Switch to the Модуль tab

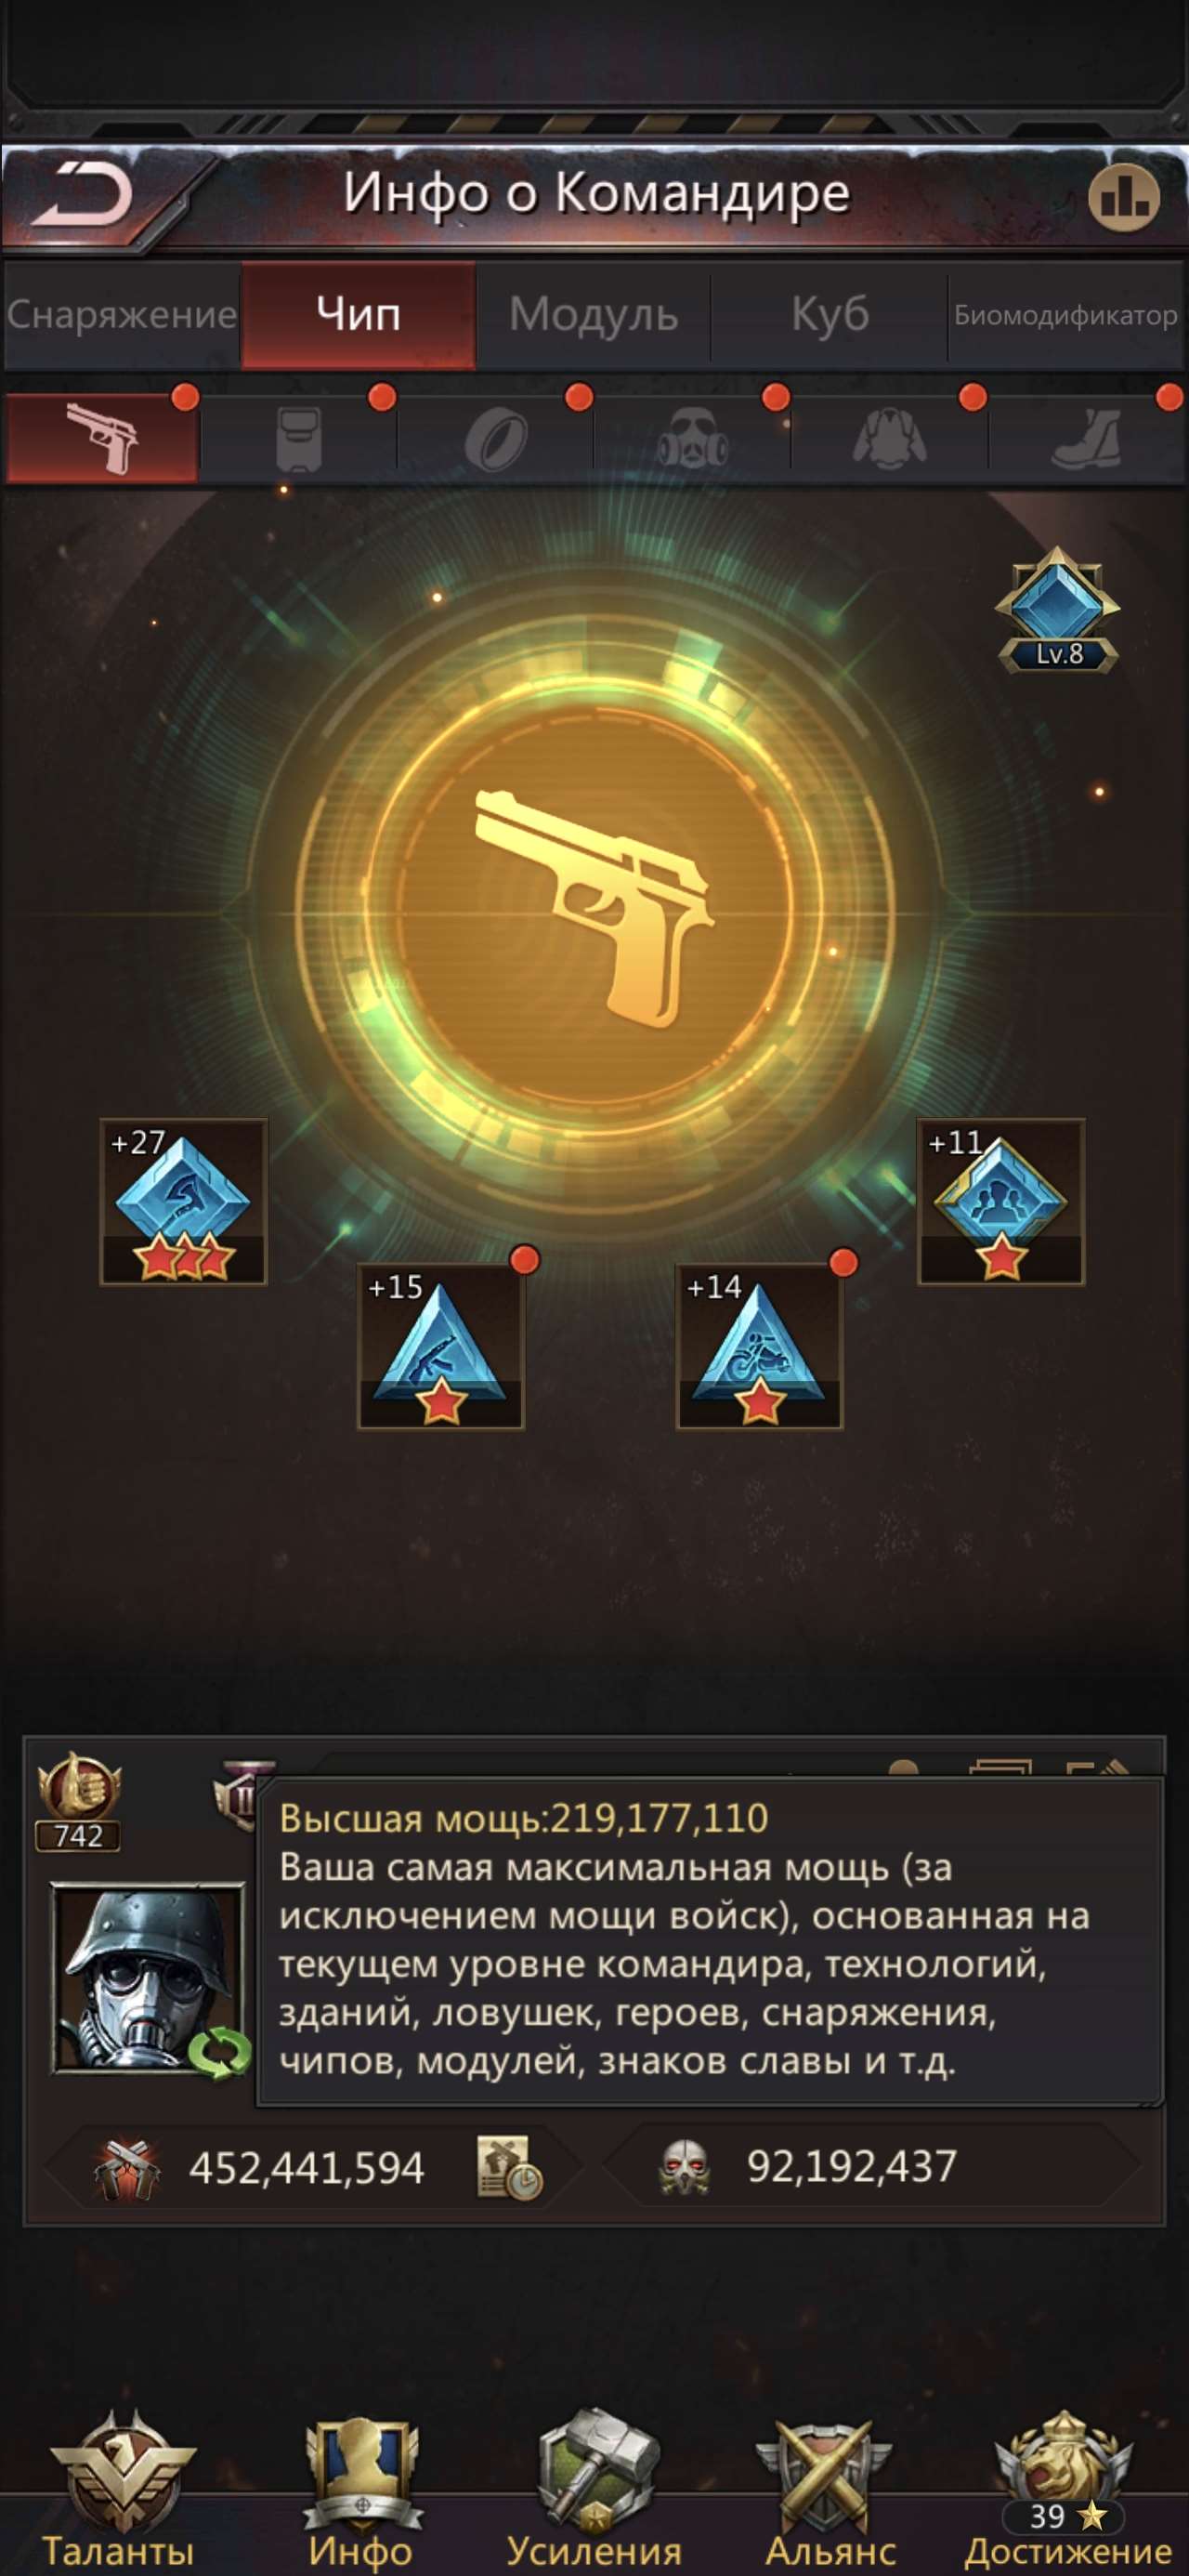pos(593,315)
